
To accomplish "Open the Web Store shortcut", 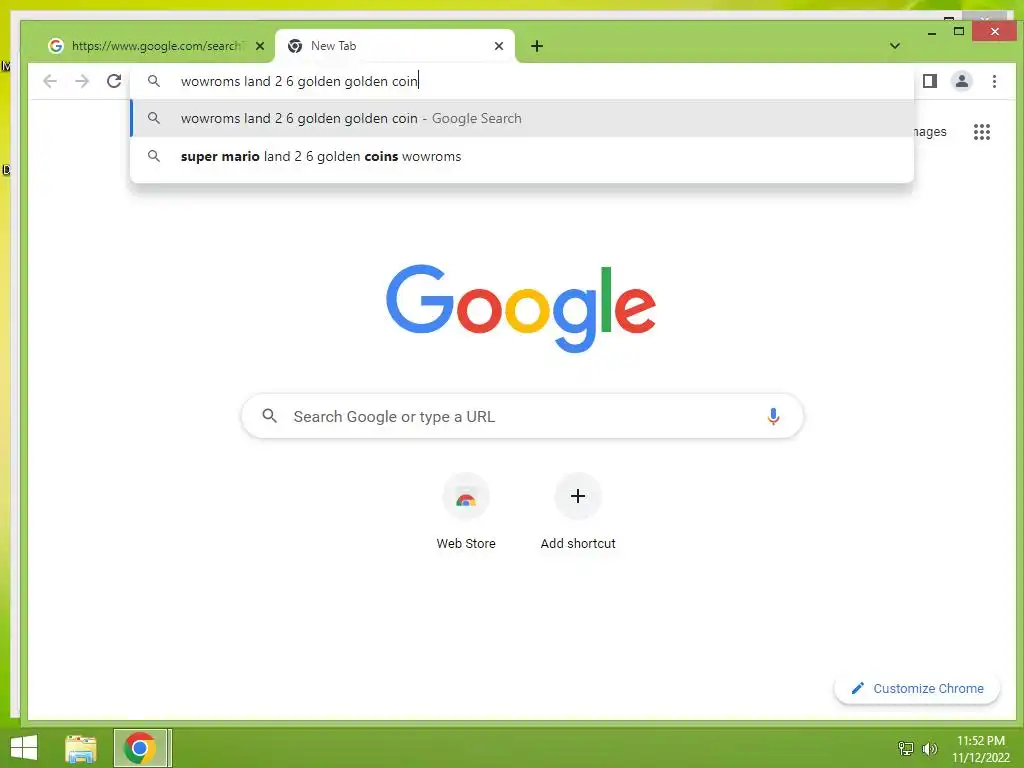I will tap(466, 513).
